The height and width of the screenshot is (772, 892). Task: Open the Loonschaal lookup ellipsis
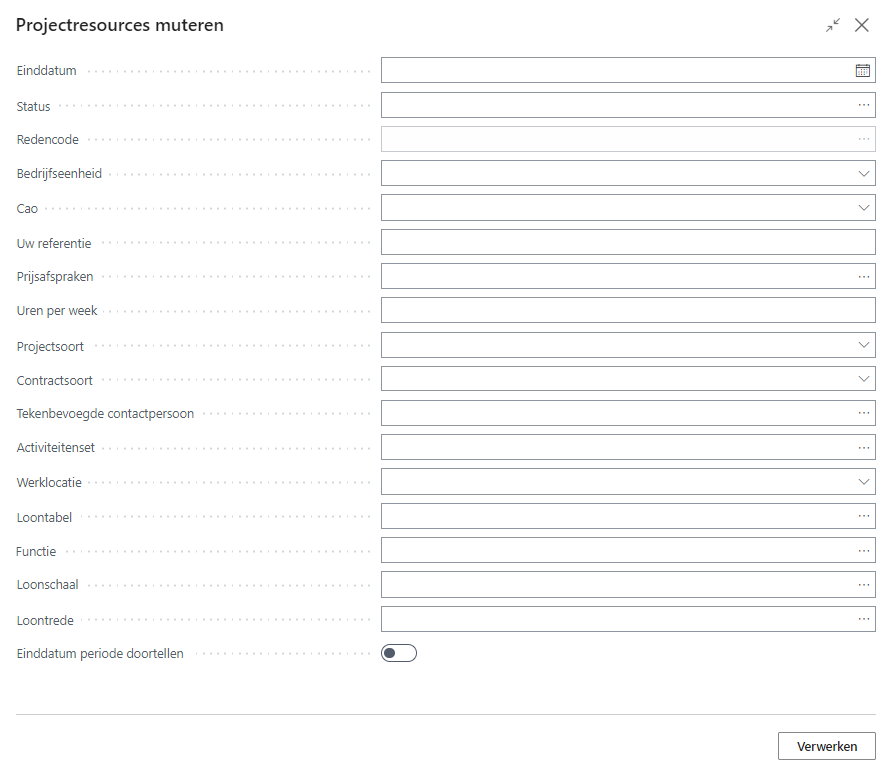[864, 585]
